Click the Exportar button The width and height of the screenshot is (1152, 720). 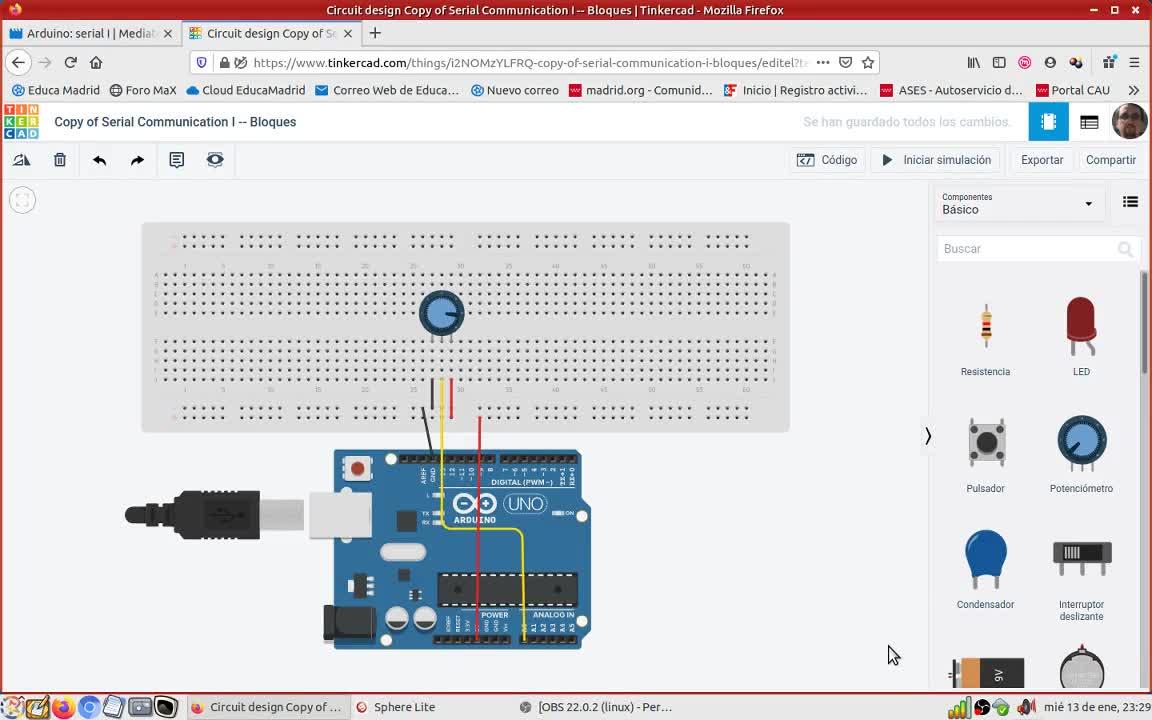coord(1041,160)
